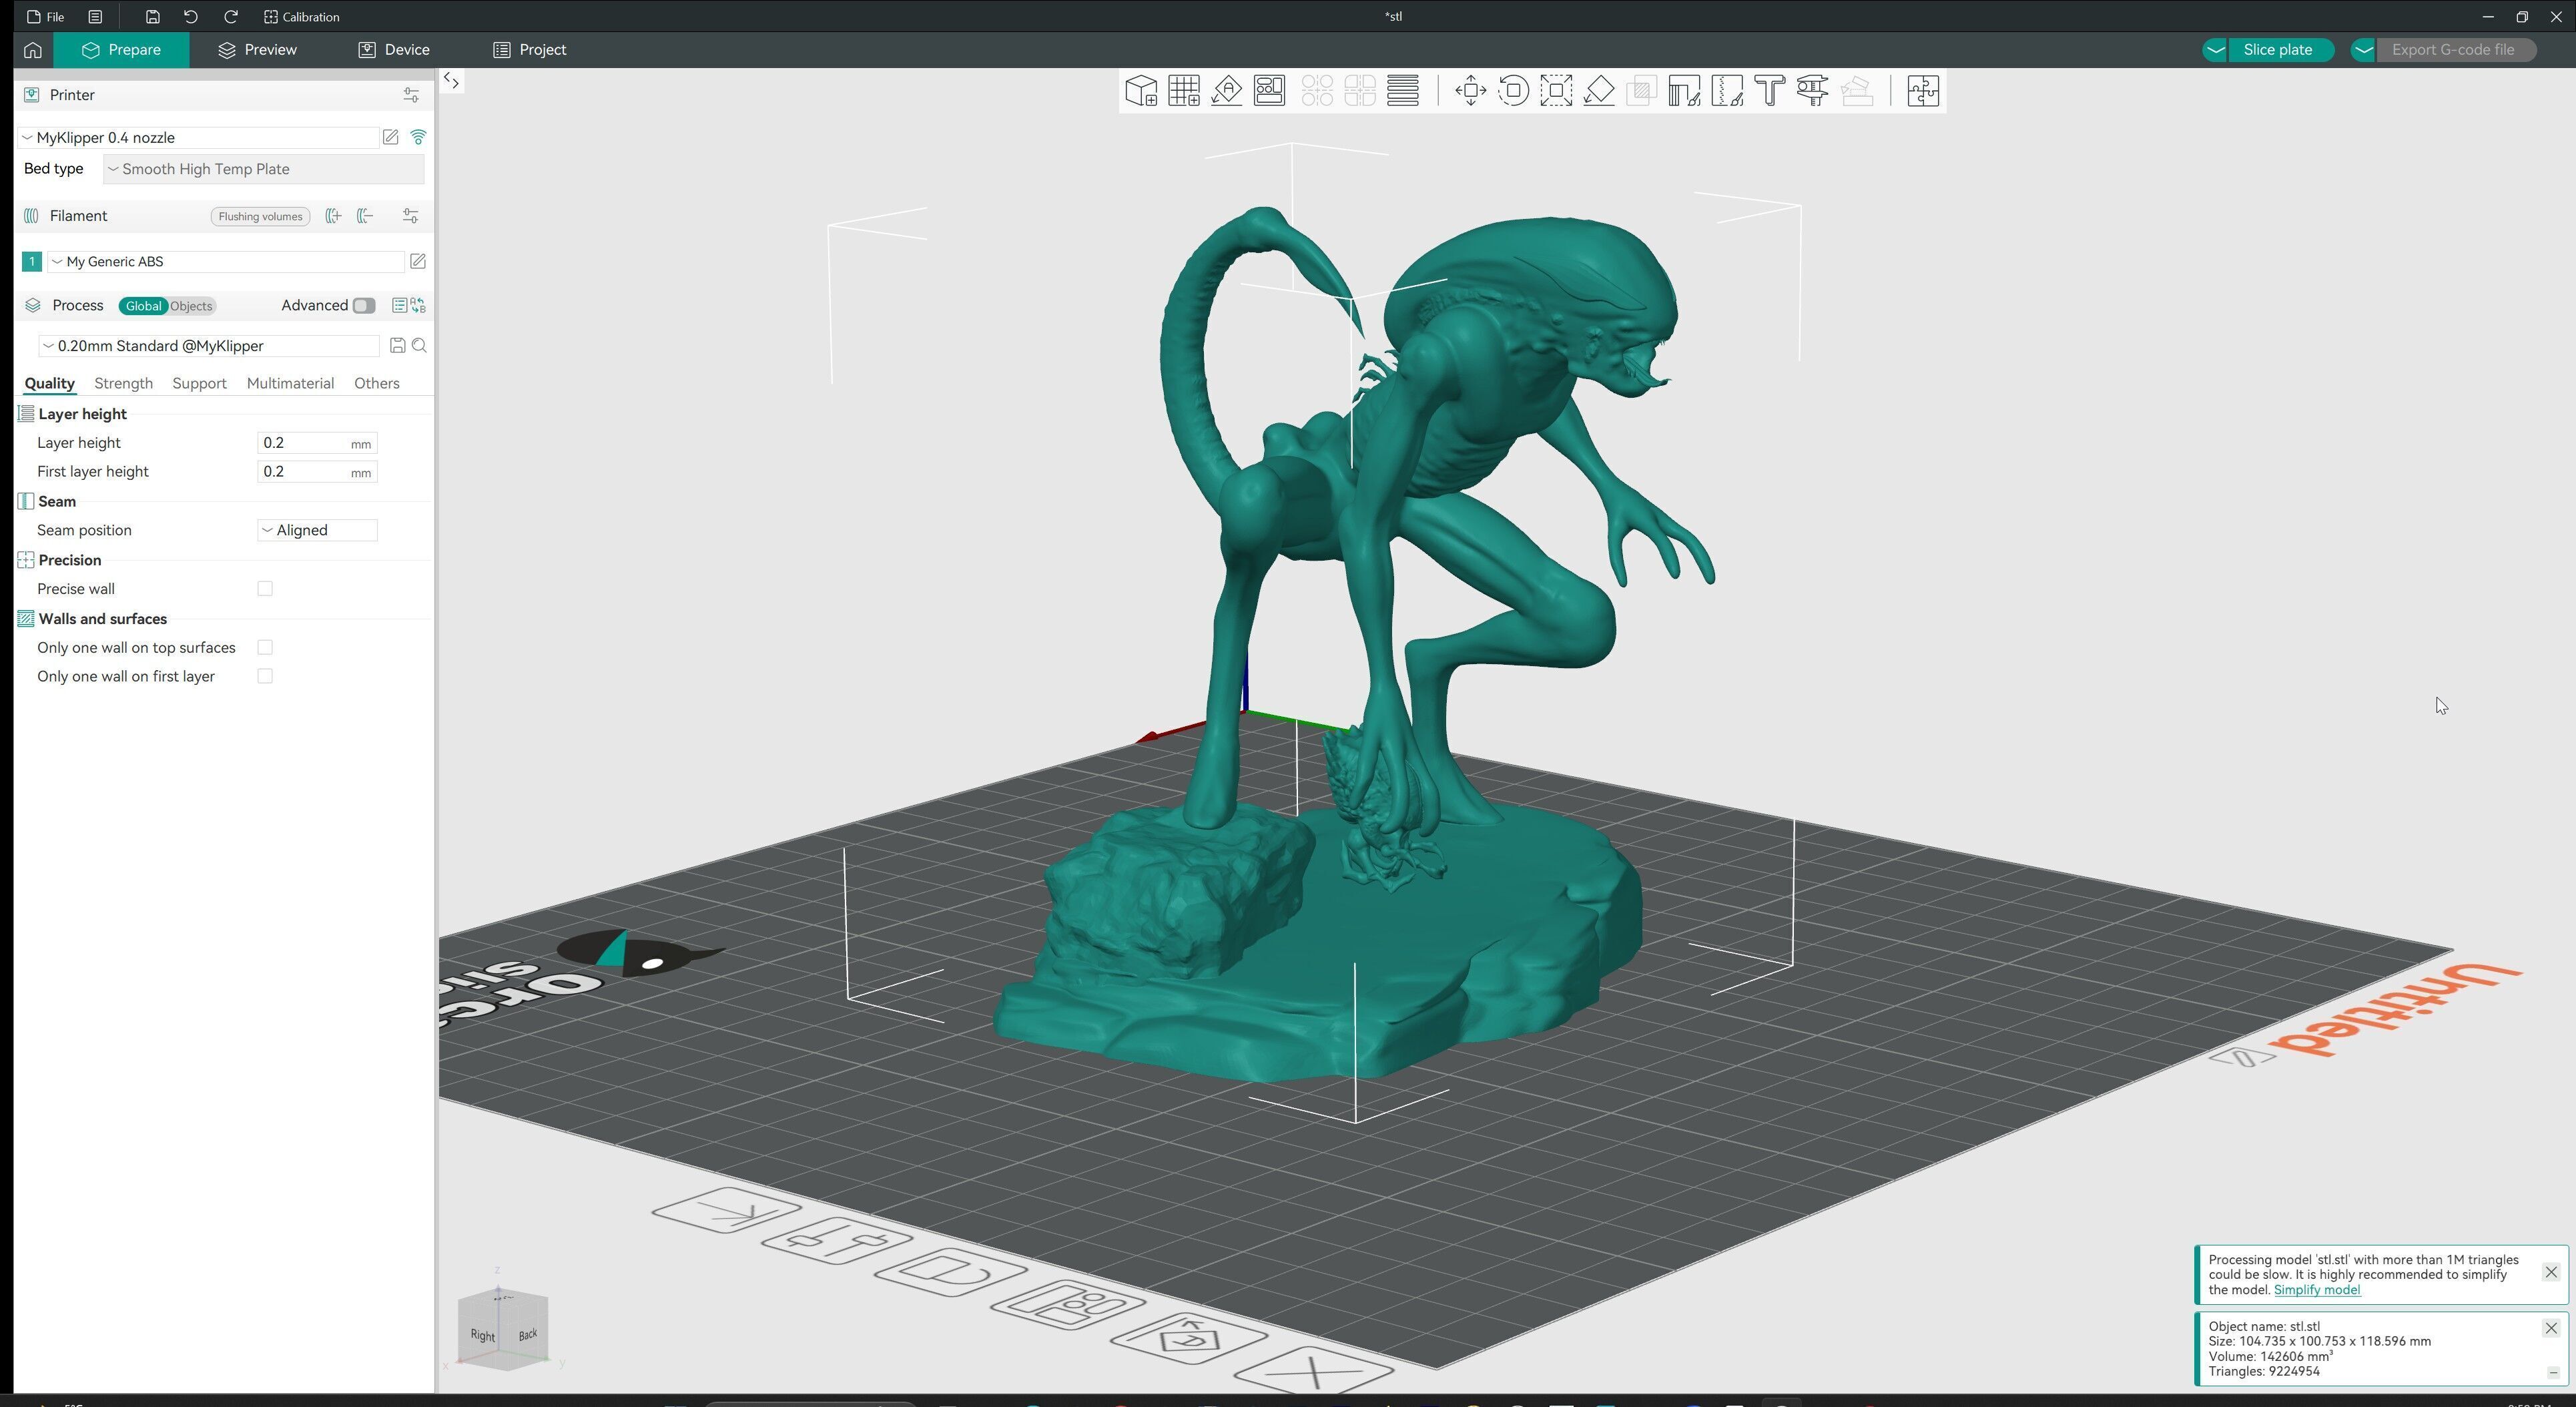
Task: Open the Seam position Aligned dropdown
Action: [x=317, y=531]
